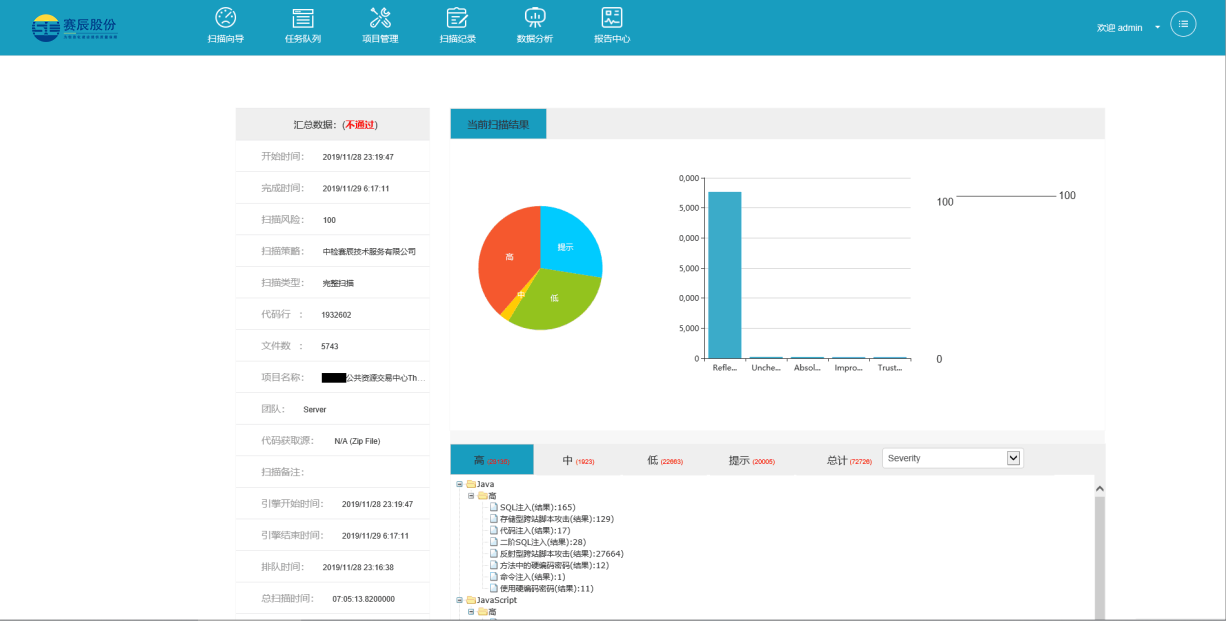Screen dimensions: 1226x623
Task: Open the Severity dropdown
Action: click(952, 458)
